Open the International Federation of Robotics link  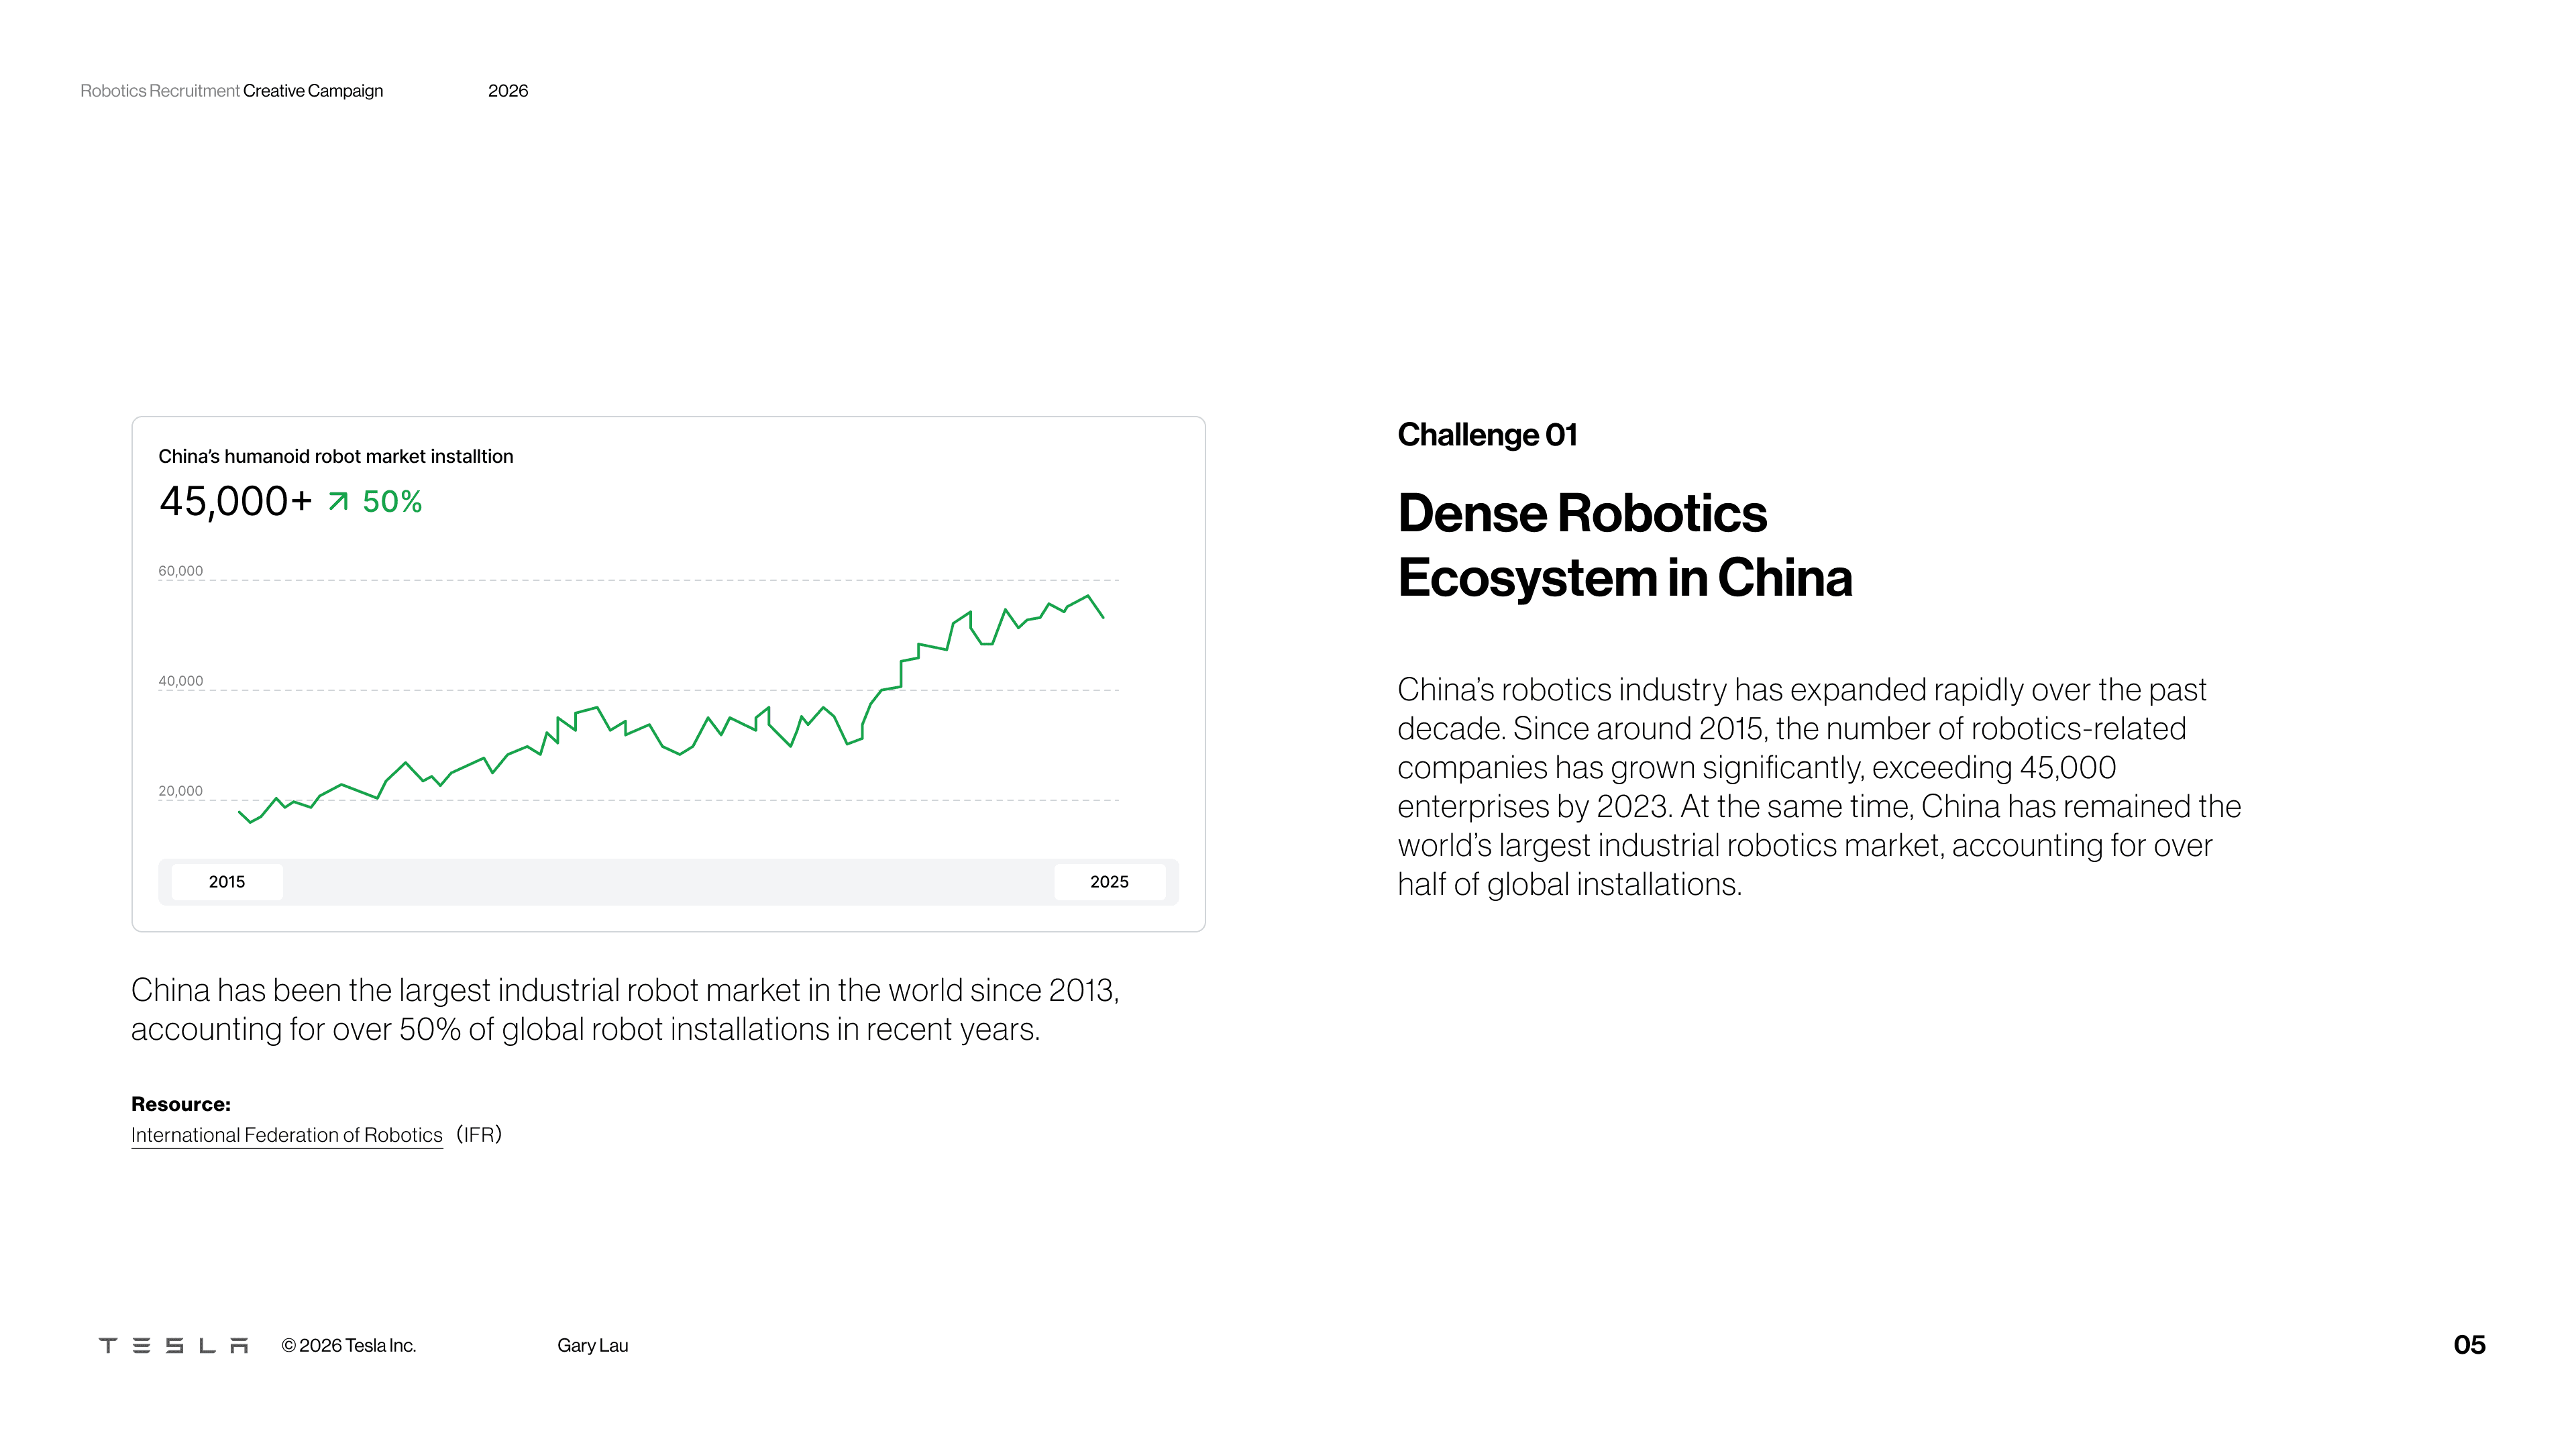pos(286,1135)
